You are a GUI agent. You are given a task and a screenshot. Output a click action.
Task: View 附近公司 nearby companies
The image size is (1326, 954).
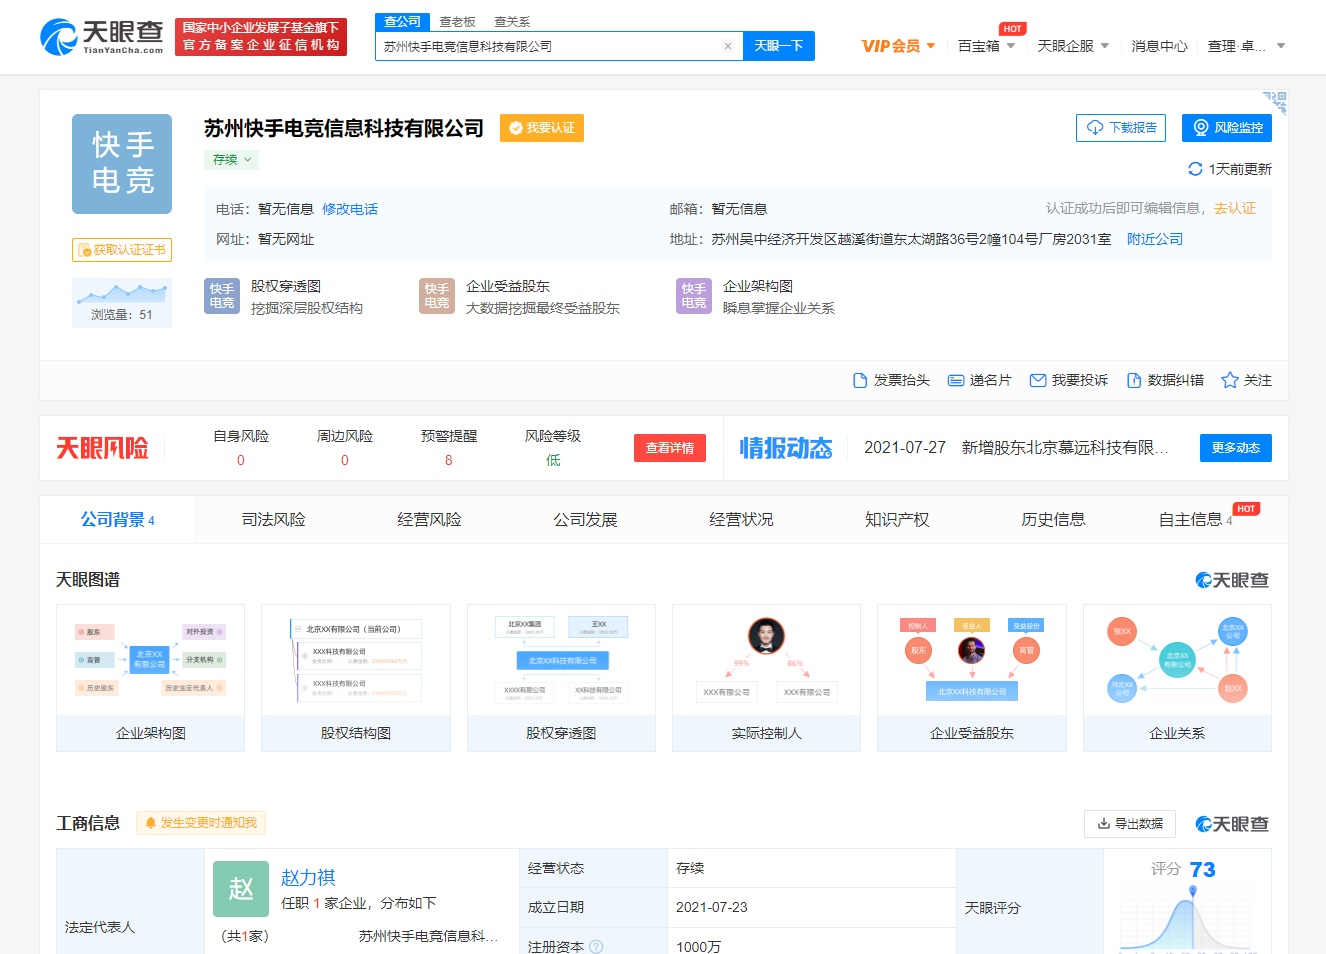coord(1155,239)
